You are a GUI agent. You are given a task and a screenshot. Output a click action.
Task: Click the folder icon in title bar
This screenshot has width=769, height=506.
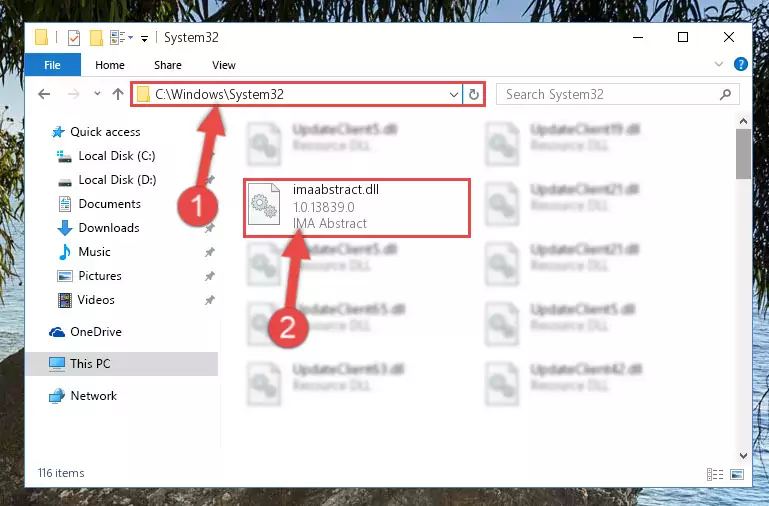[41, 37]
